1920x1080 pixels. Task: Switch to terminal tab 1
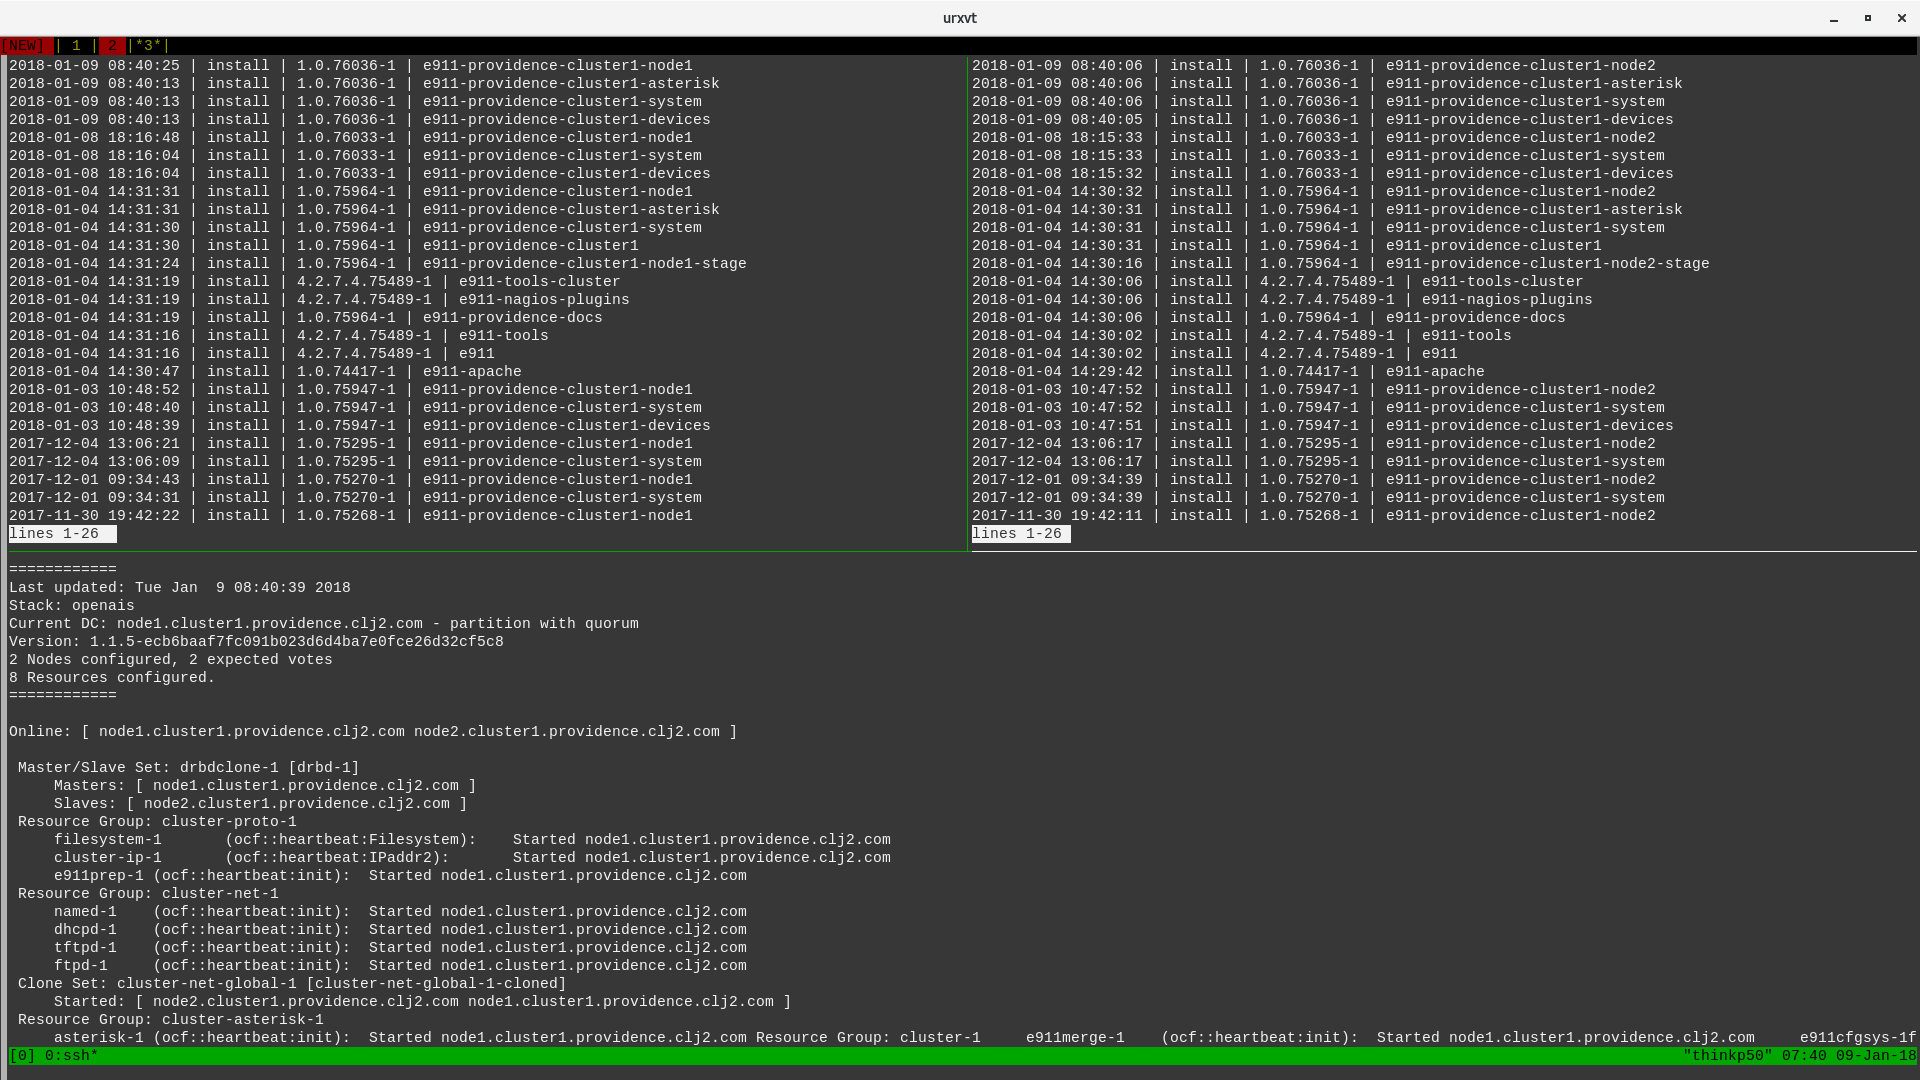point(76,46)
